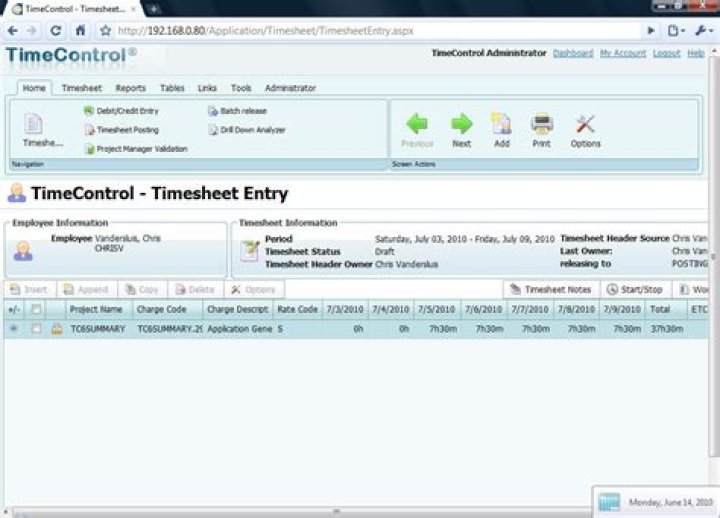Click the TimeControl logo

click(71, 56)
